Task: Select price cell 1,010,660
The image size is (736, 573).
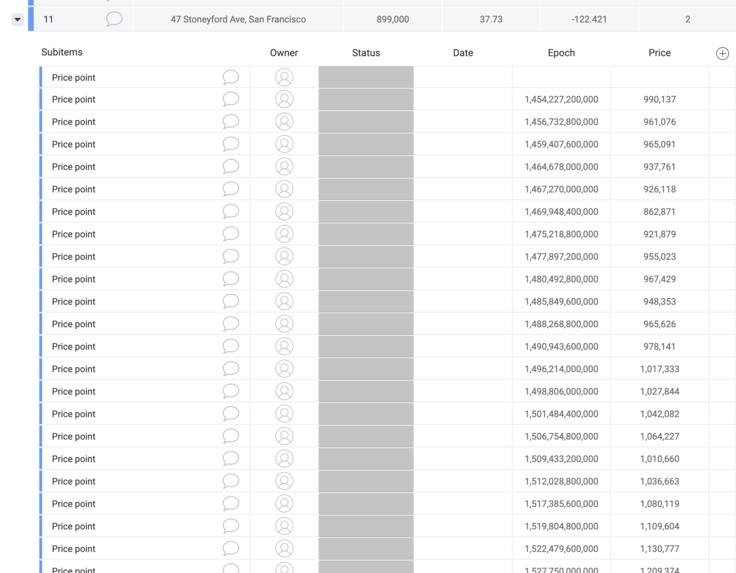Action: (x=659, y=459)
